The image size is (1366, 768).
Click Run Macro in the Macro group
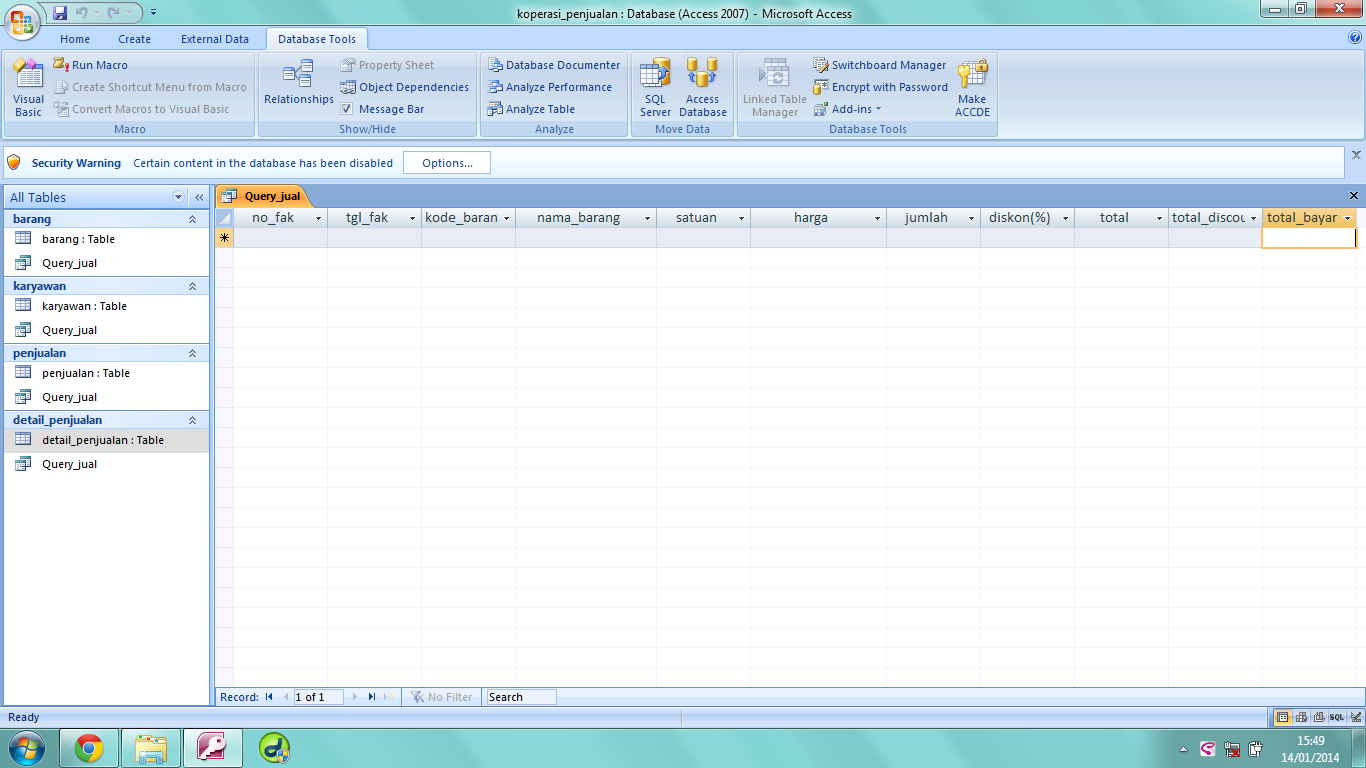(91, 65)
